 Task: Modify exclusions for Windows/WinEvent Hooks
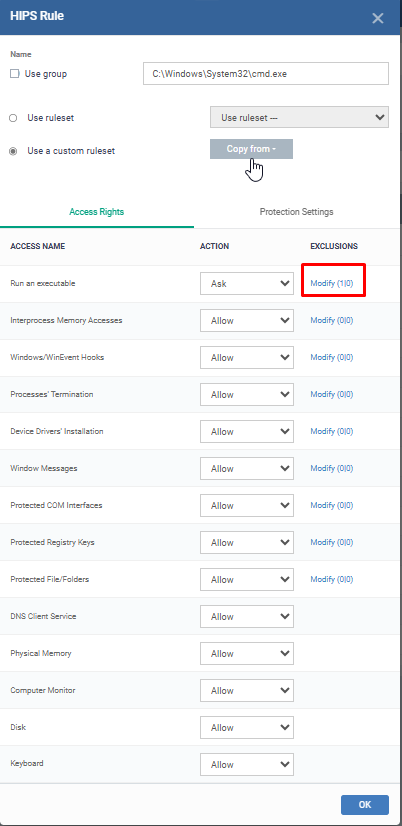331,357
